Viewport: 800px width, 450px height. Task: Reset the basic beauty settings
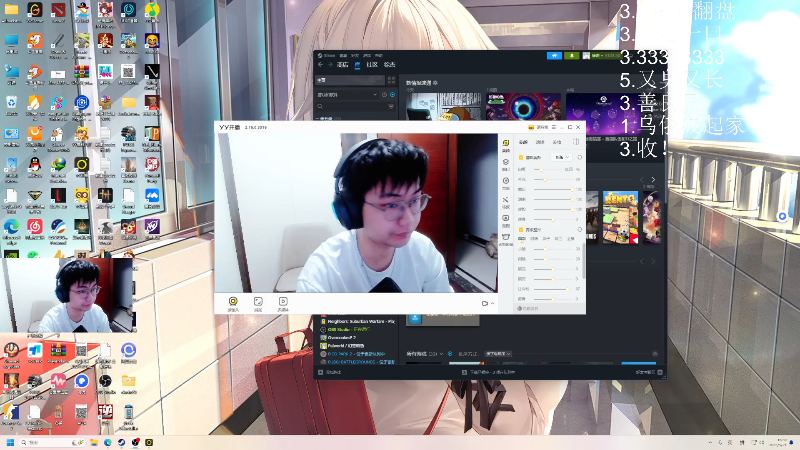pos(580,157)
